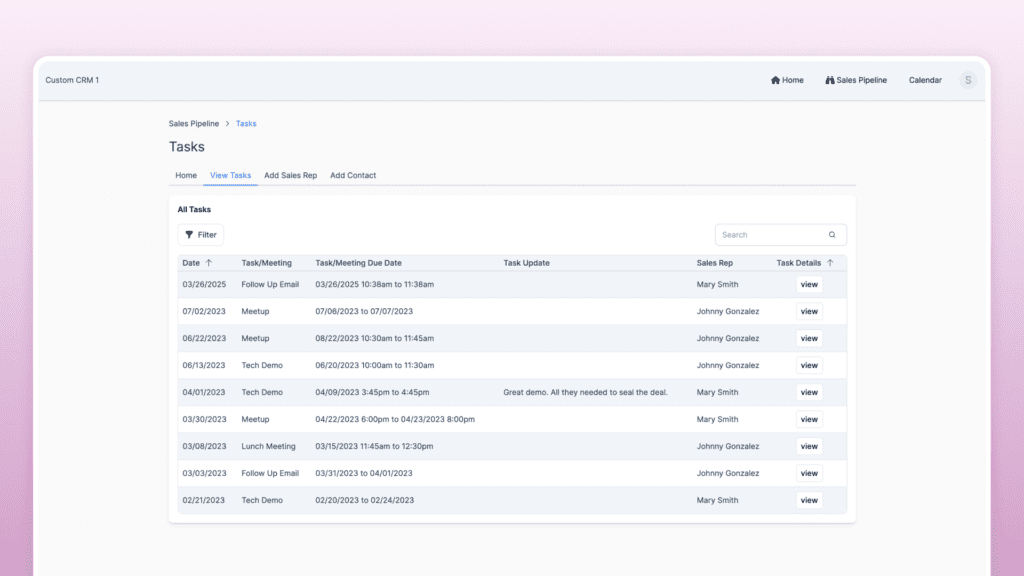This screenshot has width=1024, height=576.
Task: Click the Filter button
Action: [x=200, y=234]
